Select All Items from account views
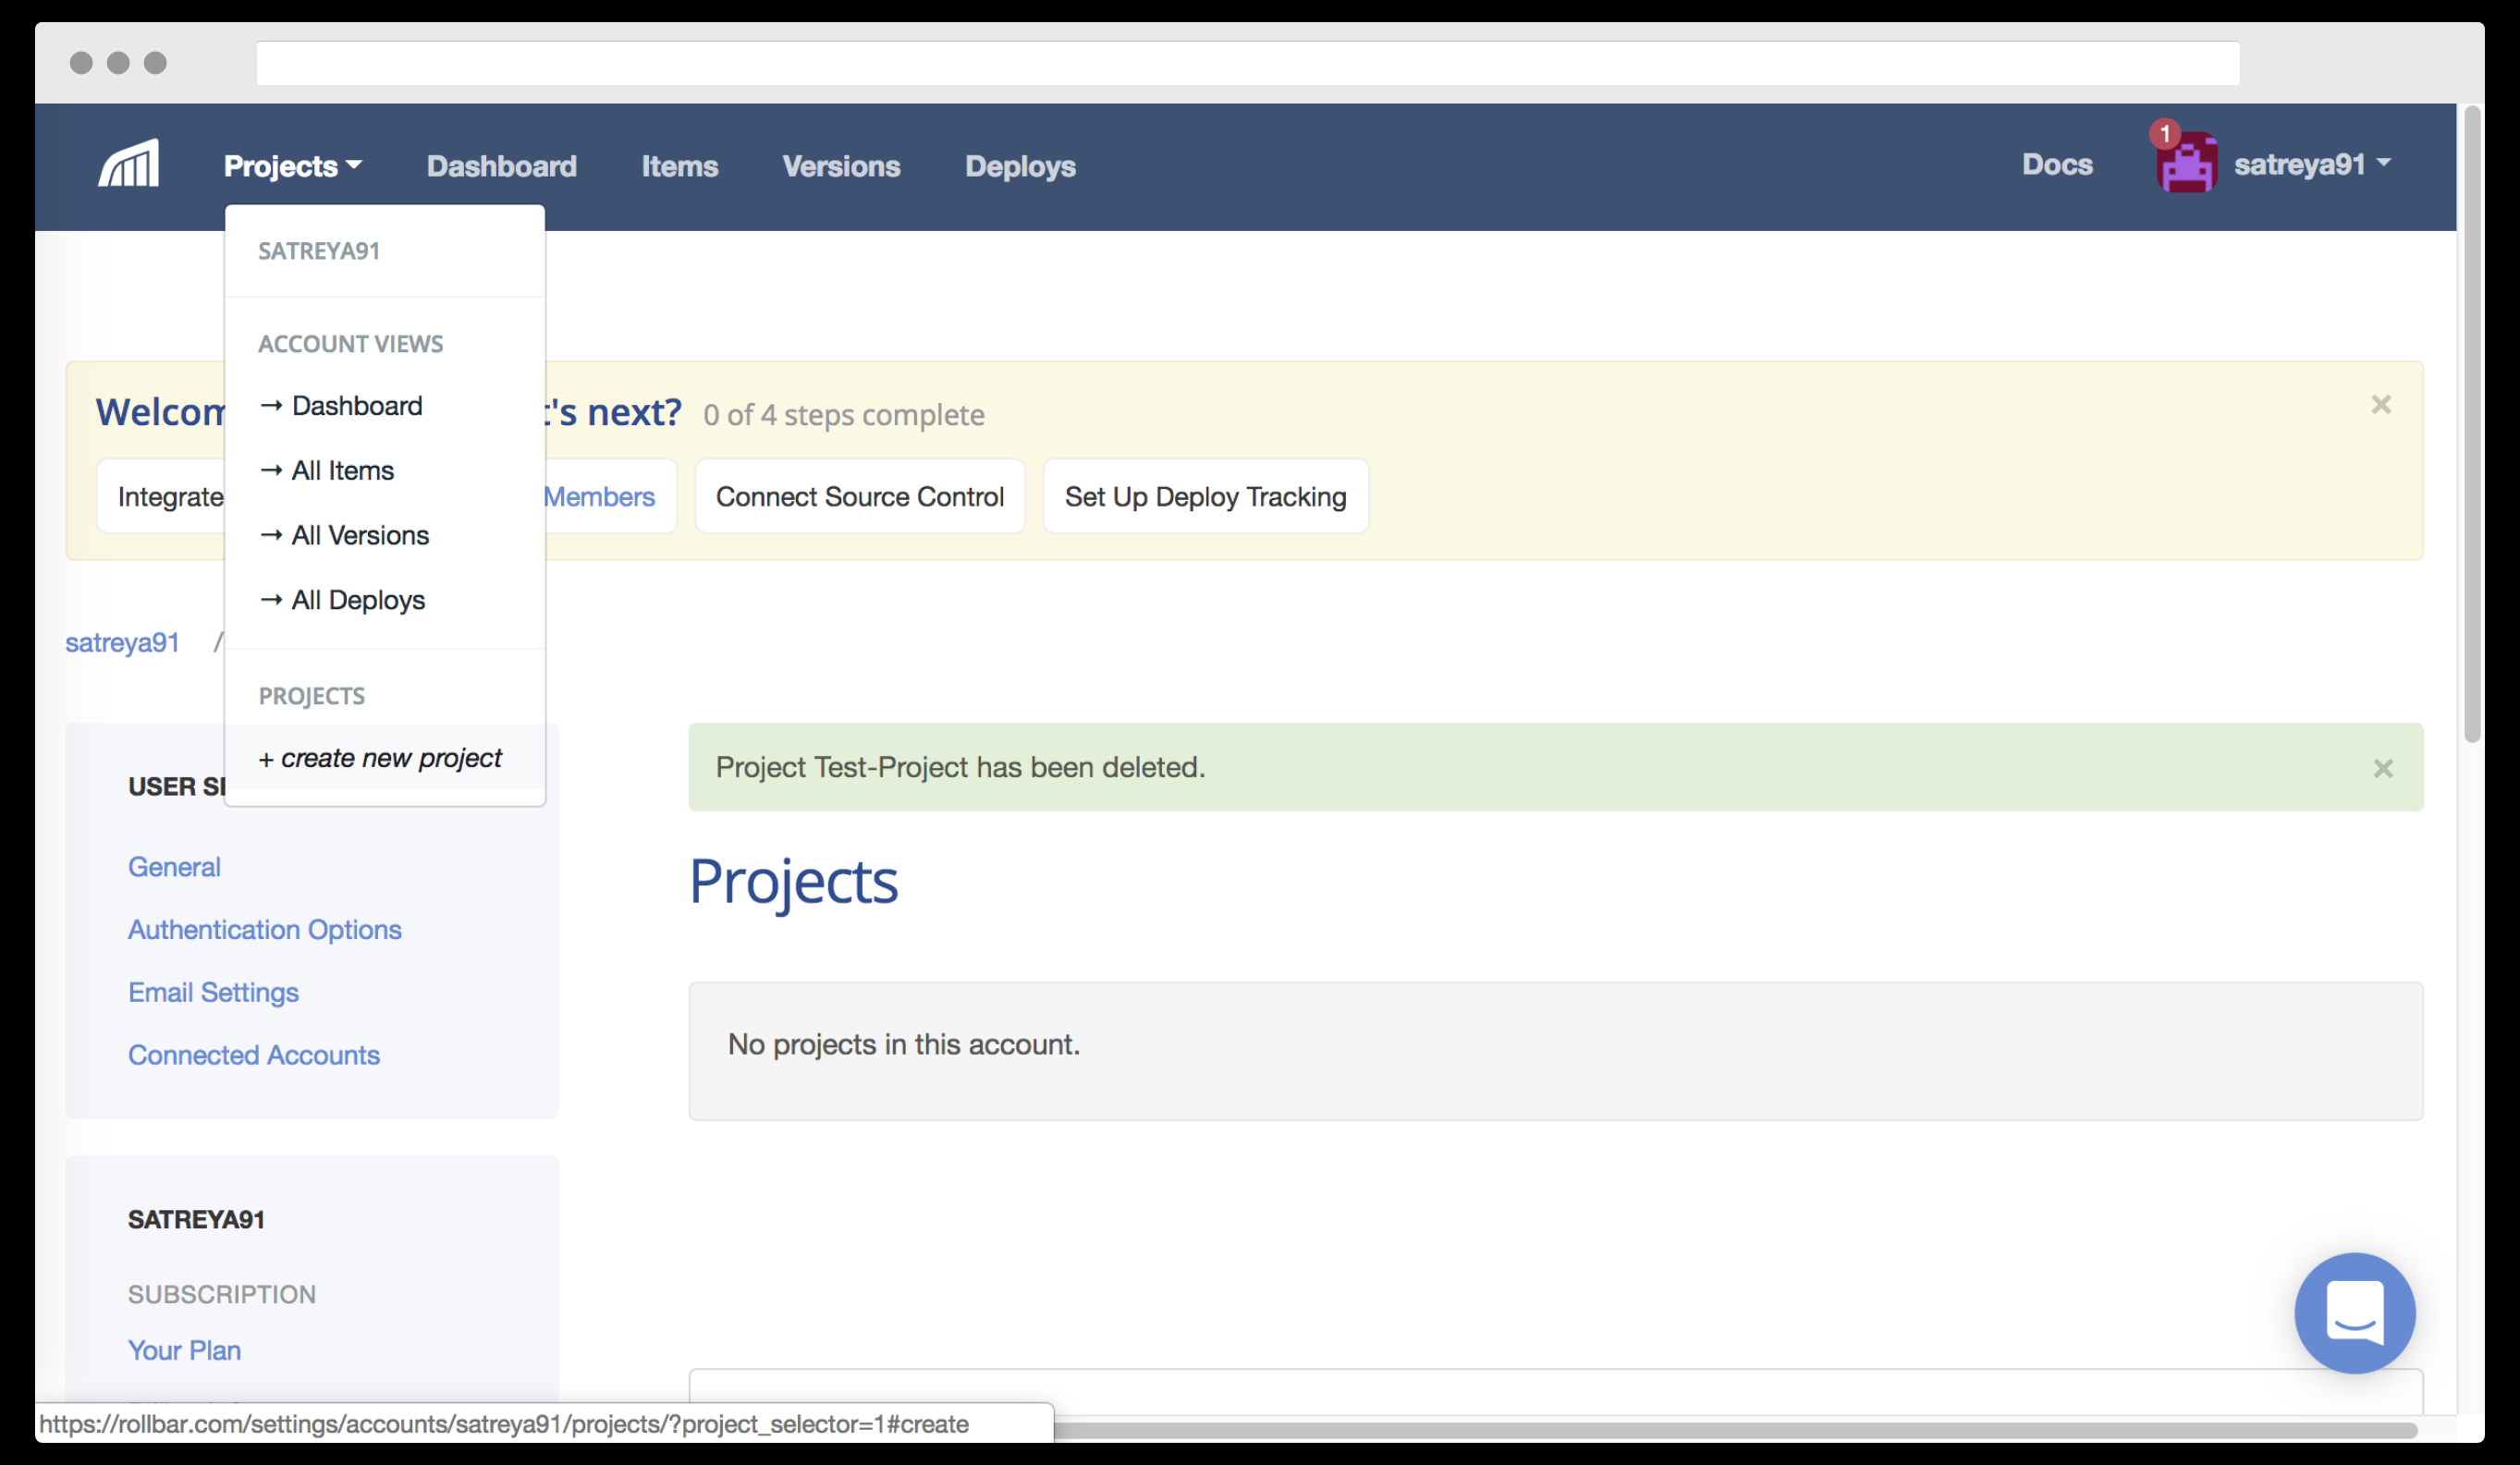This screenshot has width=2520, height=1465. coord(342,471)
